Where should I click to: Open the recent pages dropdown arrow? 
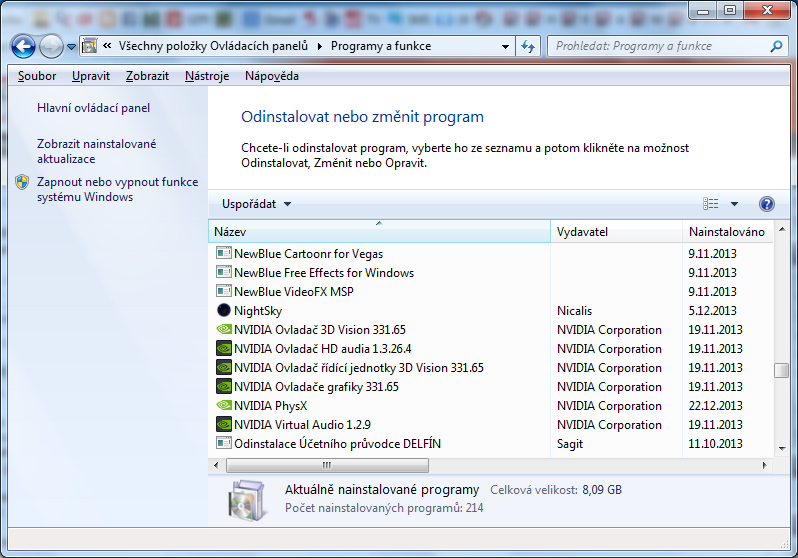click(x=71, y=47)
